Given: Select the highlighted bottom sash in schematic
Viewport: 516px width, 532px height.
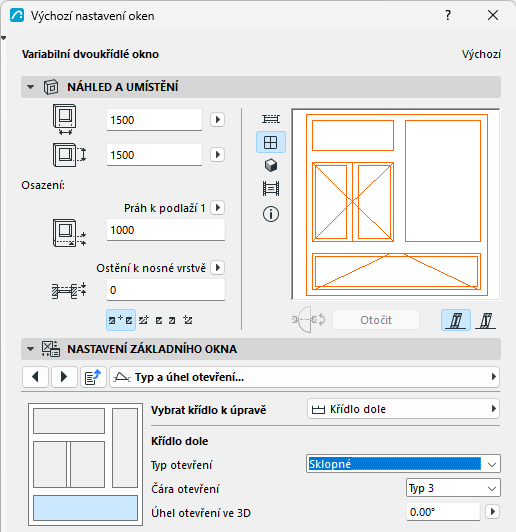Looking at the screenshot, I should click(x=85, y=508).
